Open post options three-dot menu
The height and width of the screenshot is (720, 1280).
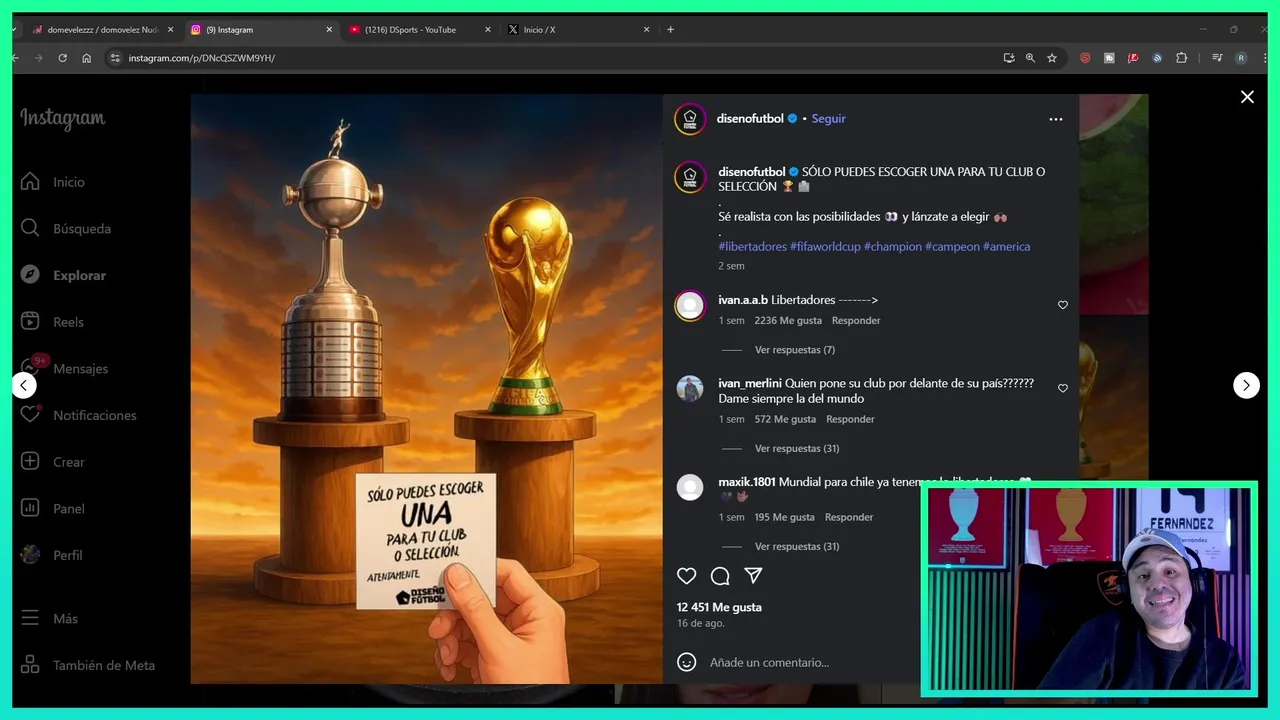point(1056,119)
